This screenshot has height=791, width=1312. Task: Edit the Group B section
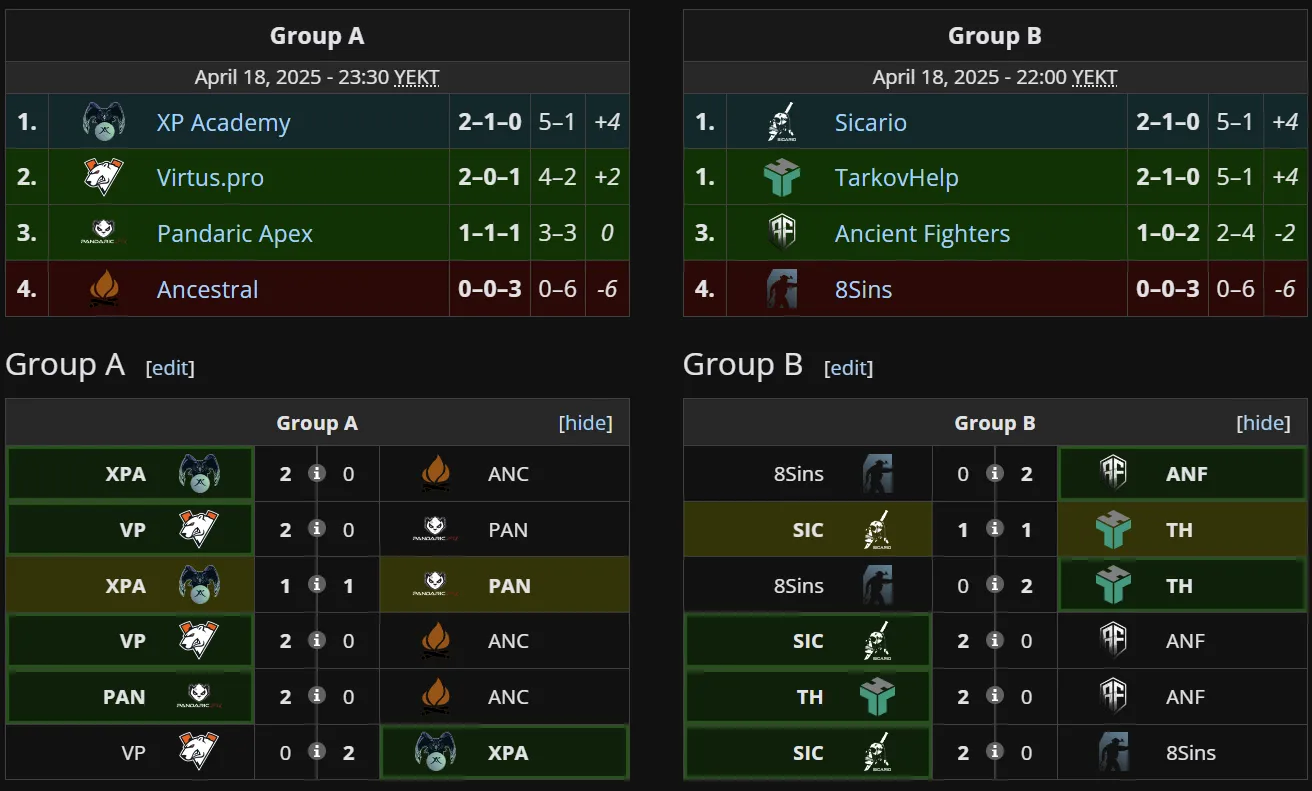(x=848, y=368)
